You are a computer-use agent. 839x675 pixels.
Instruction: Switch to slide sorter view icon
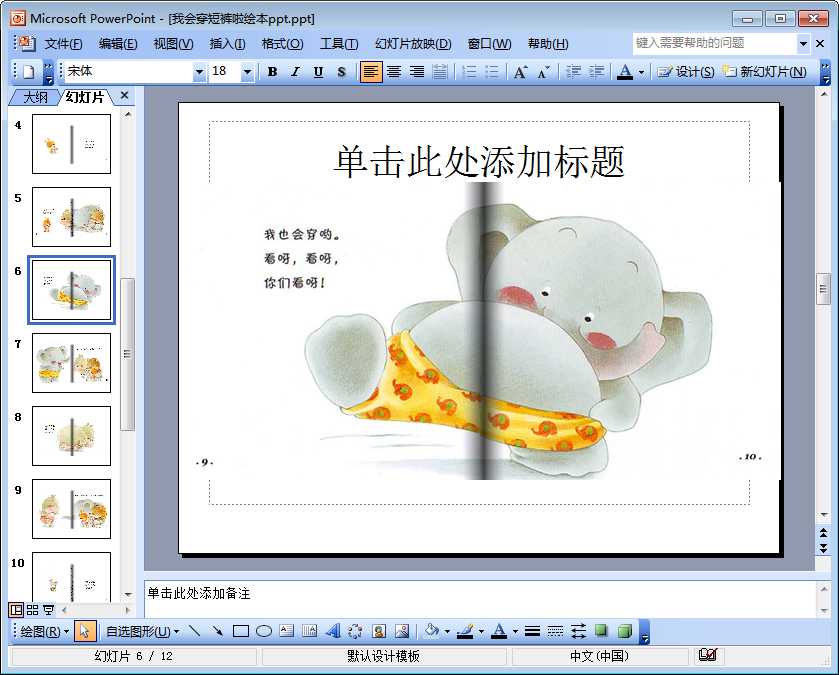coord(33,610)
